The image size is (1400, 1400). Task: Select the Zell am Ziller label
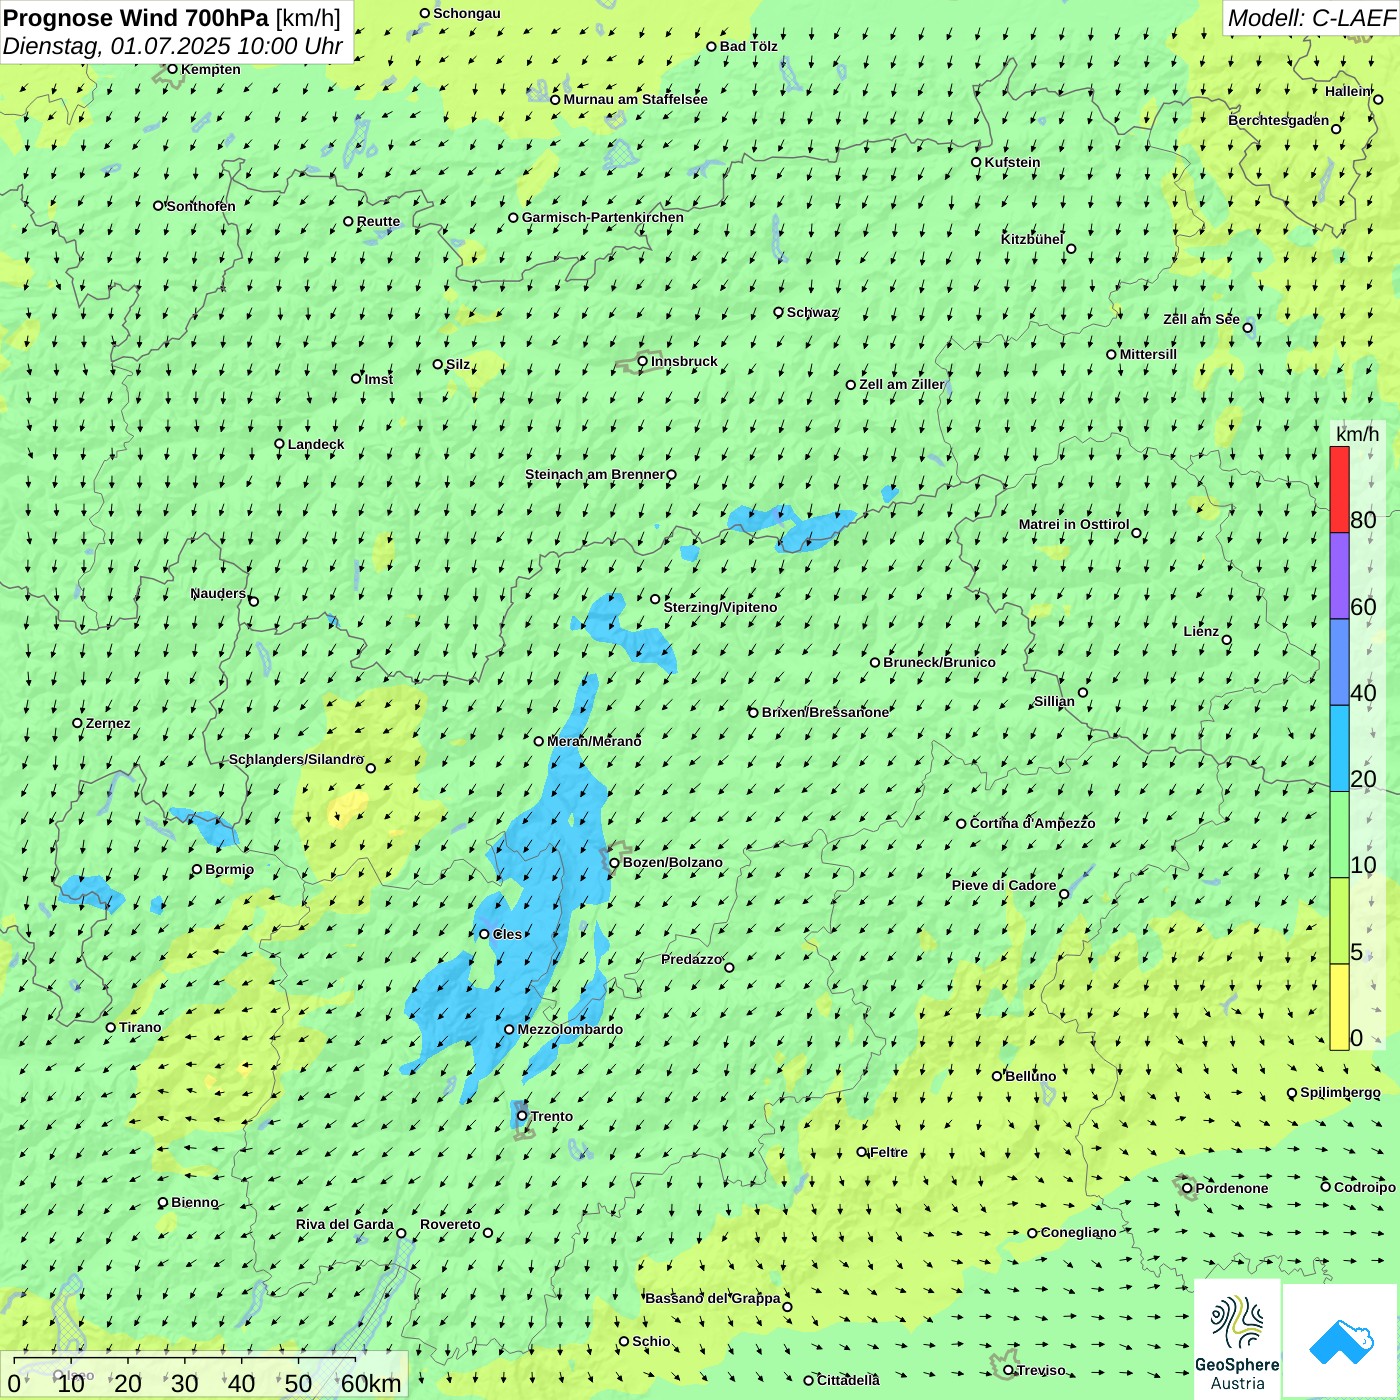(902, 384)
